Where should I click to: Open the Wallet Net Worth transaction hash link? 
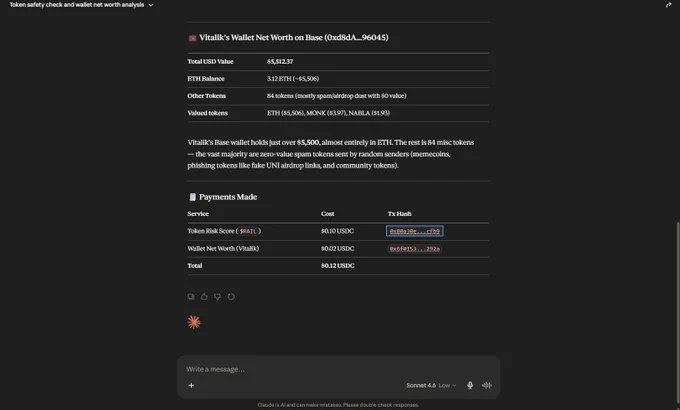point(415,249)
